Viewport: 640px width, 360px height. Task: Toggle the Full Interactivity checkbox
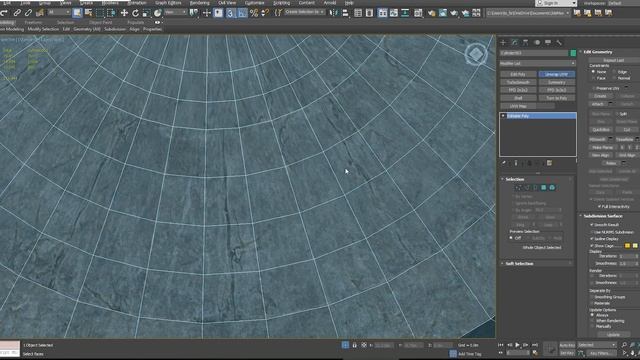[600, 207]
